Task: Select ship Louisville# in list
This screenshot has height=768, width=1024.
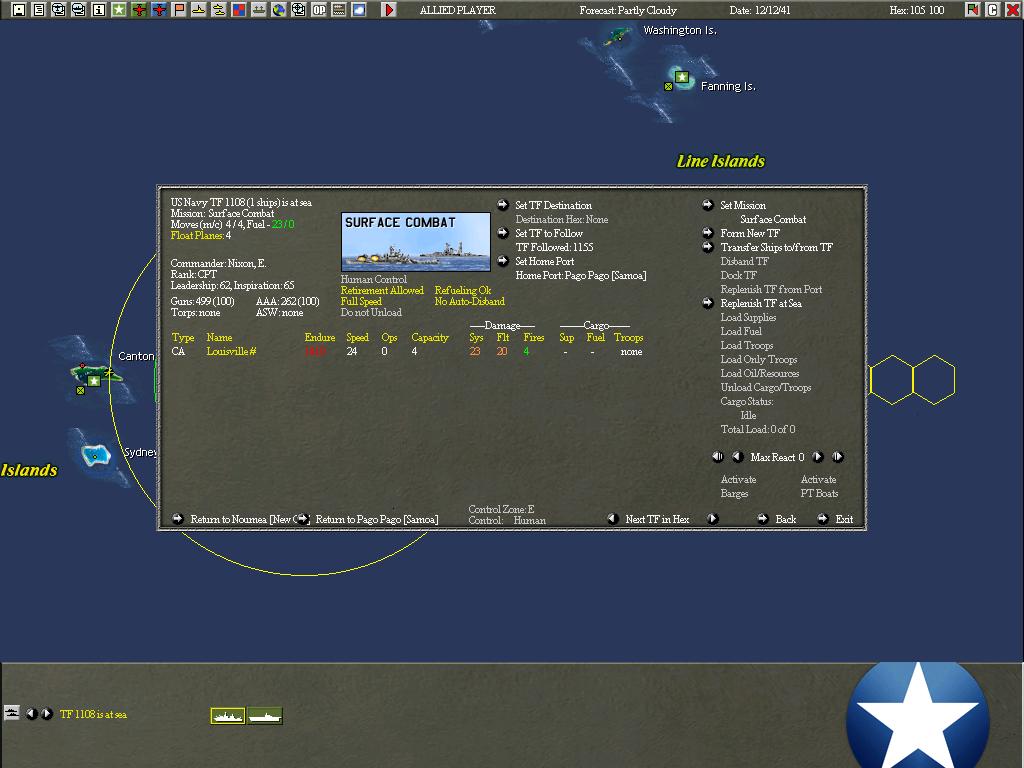Action: [x=231, y=351]
